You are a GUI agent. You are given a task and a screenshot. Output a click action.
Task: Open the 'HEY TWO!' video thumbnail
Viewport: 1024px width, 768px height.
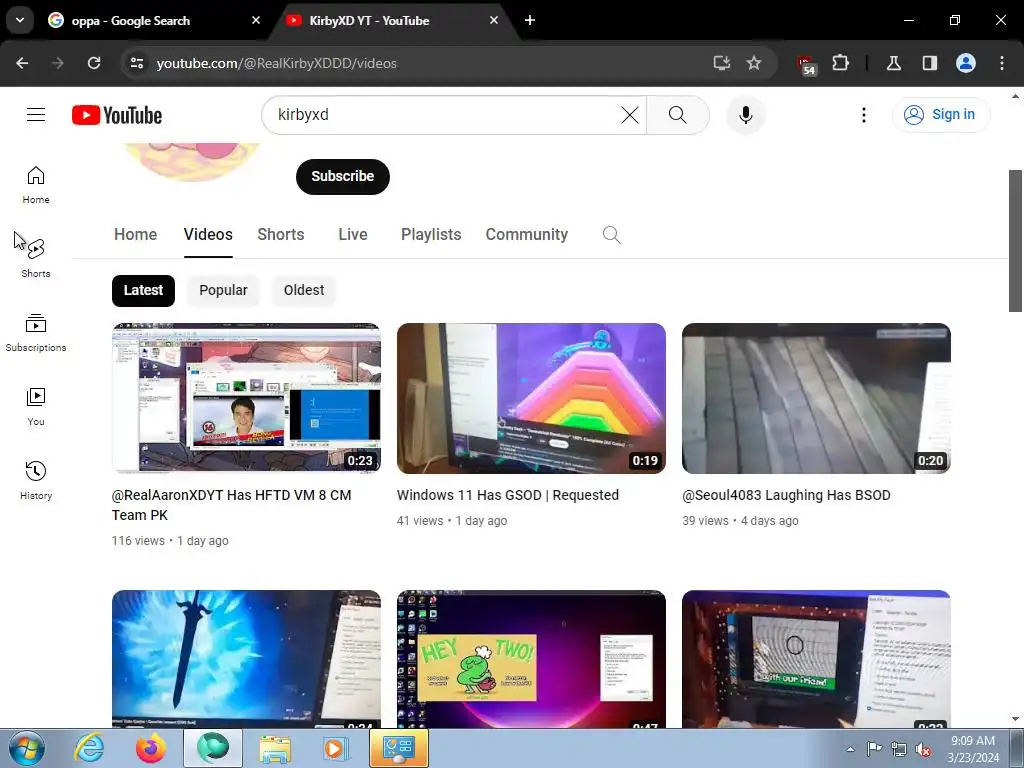point(531,658)
